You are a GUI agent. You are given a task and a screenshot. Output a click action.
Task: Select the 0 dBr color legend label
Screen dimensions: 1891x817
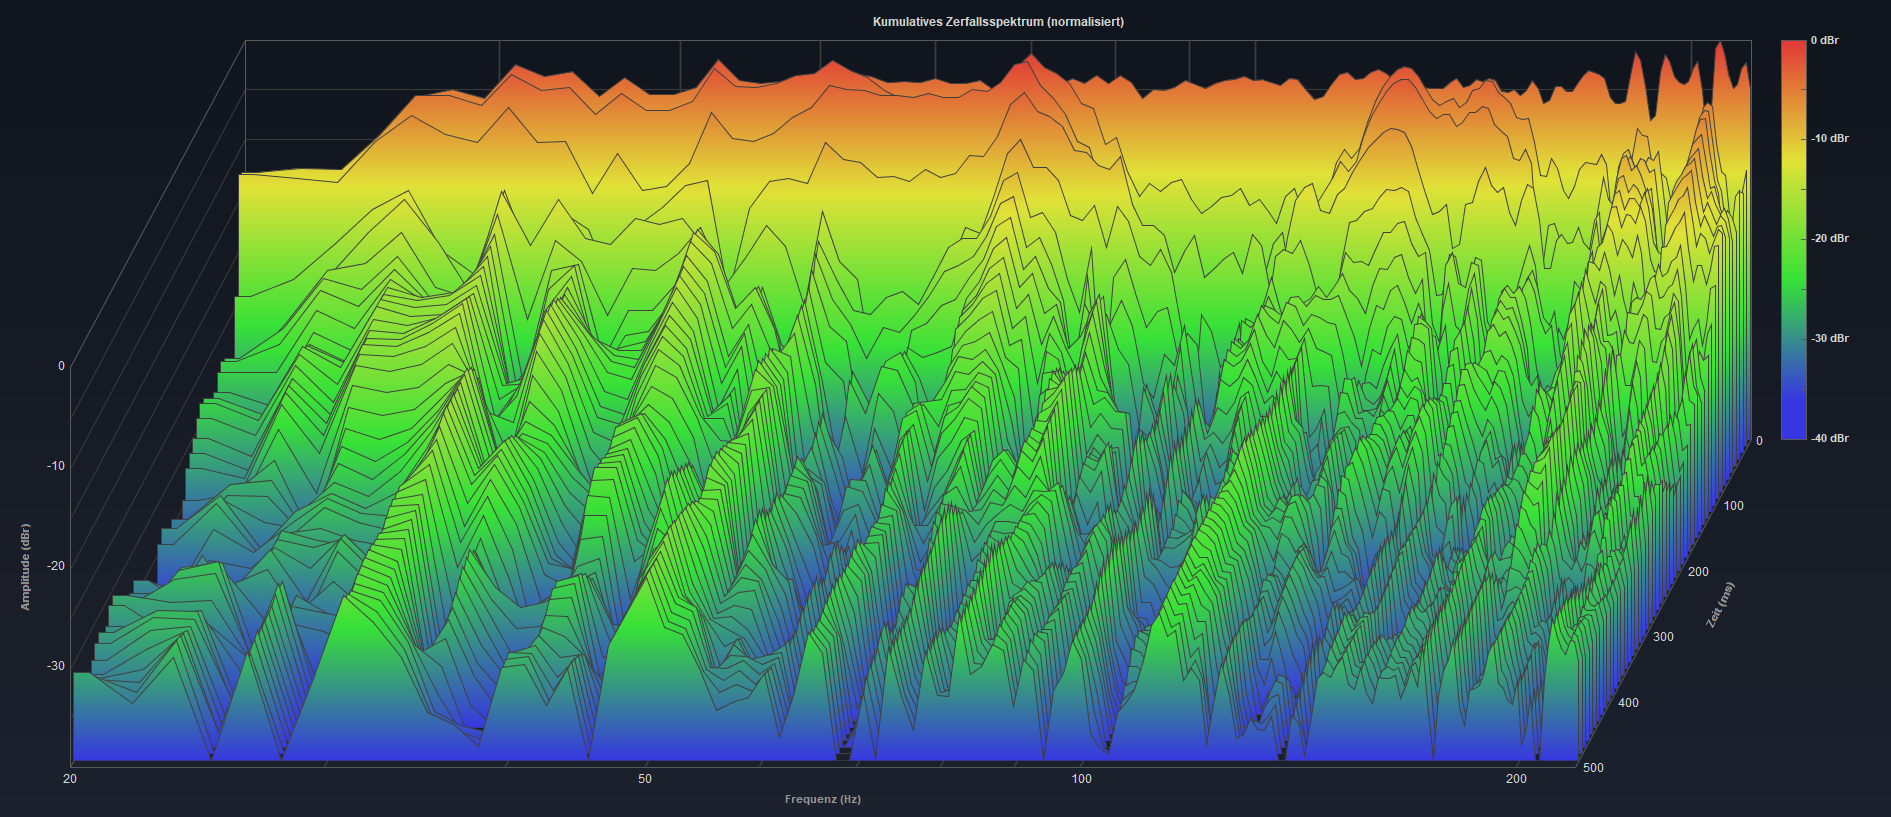[1824, 41]
